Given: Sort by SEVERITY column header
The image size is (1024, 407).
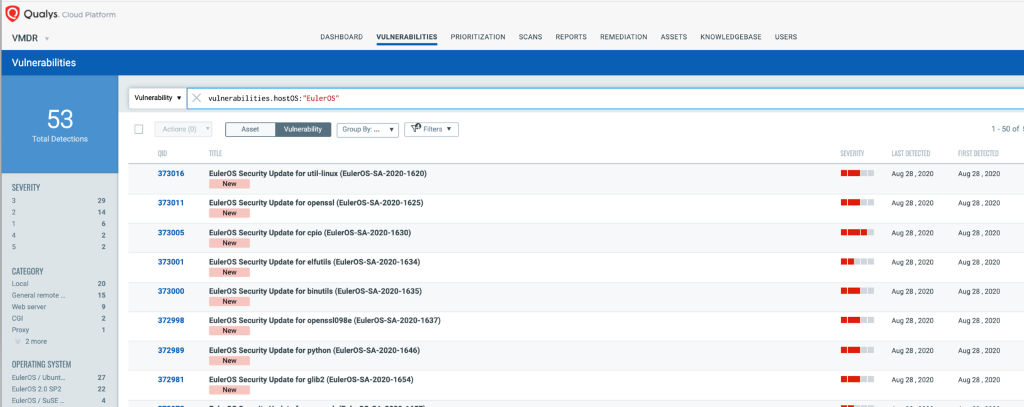Looking at the screenshot, I should [x=852, y=154].
